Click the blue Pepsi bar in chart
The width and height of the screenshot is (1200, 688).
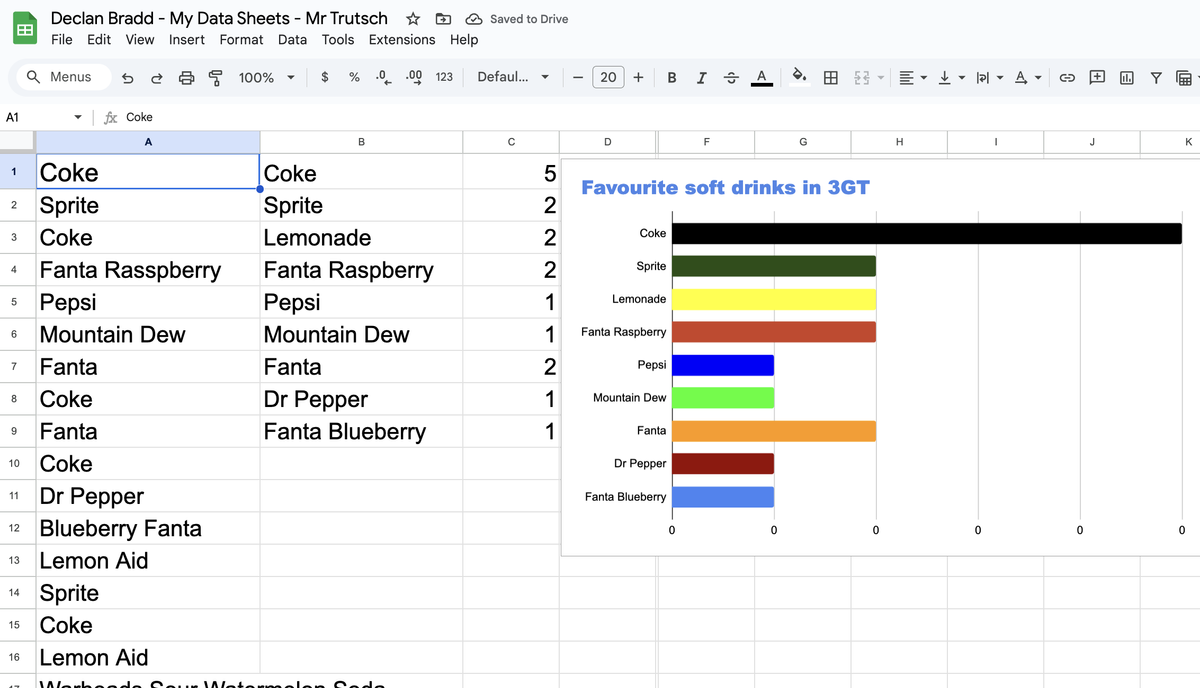723,365
